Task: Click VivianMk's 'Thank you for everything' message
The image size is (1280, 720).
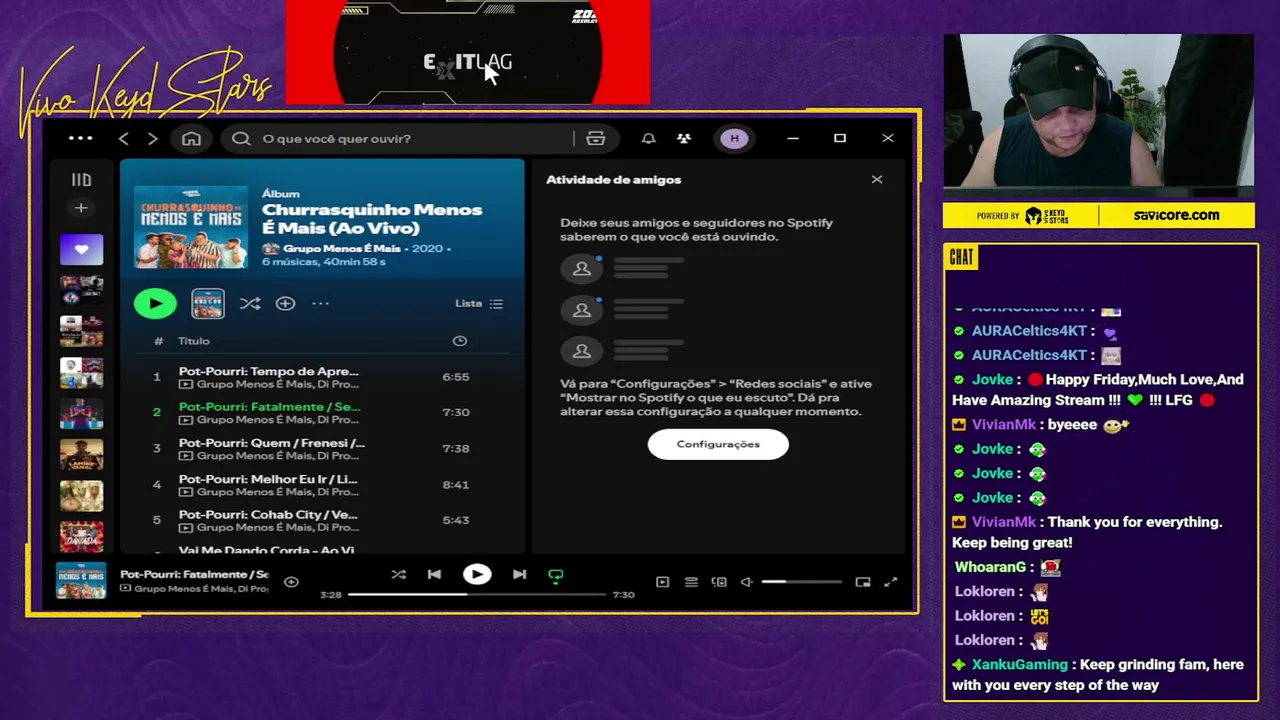Action: (x=1086, y=532)
